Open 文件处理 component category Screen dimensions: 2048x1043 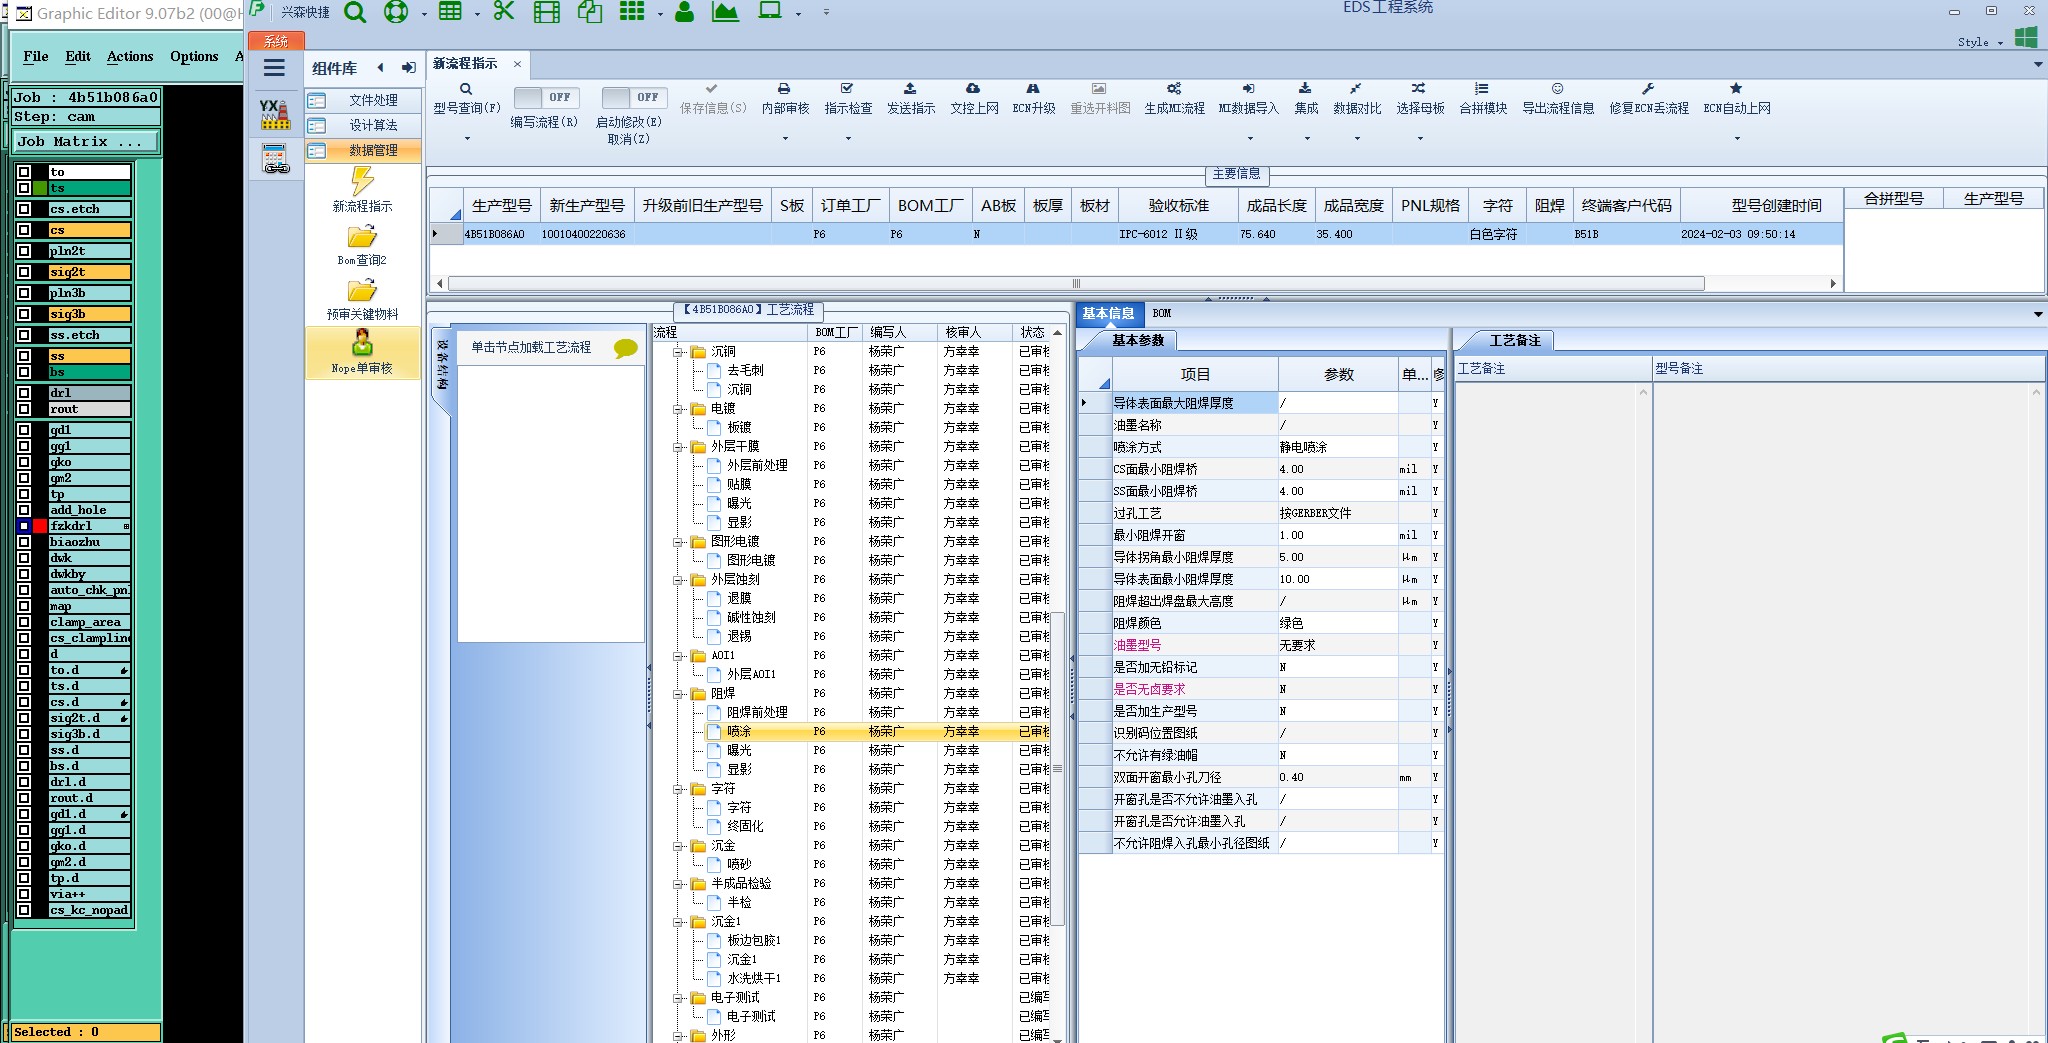click(363, 100)
